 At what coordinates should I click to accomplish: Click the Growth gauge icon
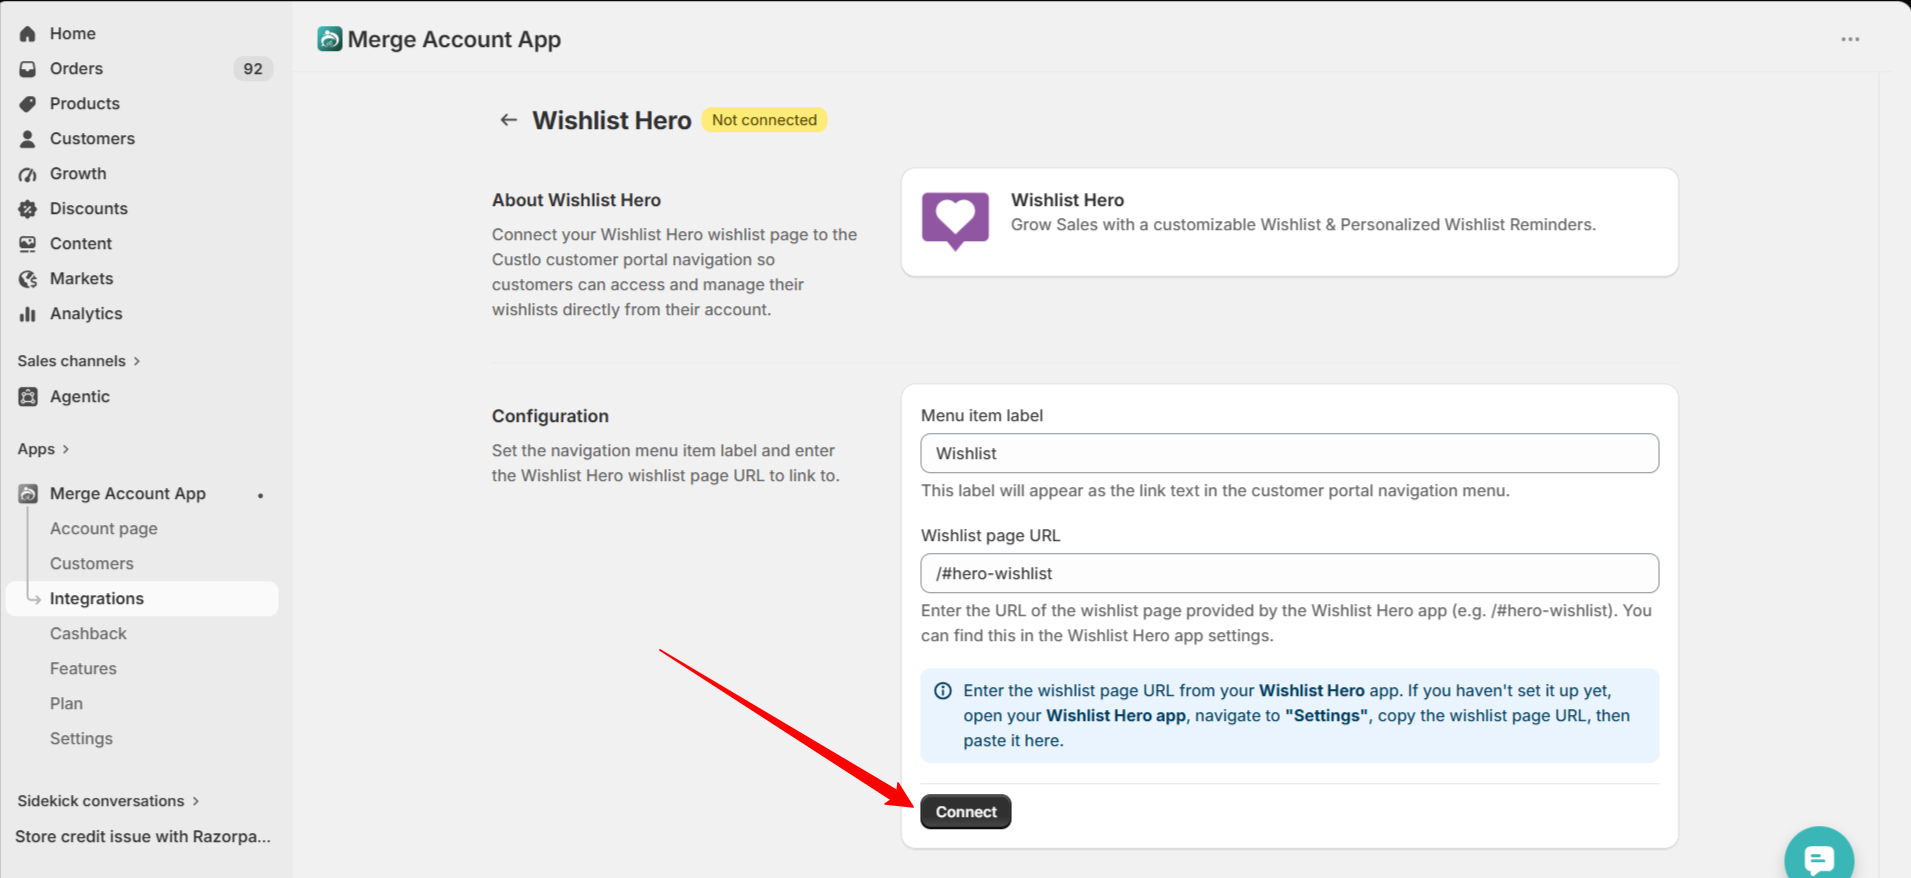28,174
